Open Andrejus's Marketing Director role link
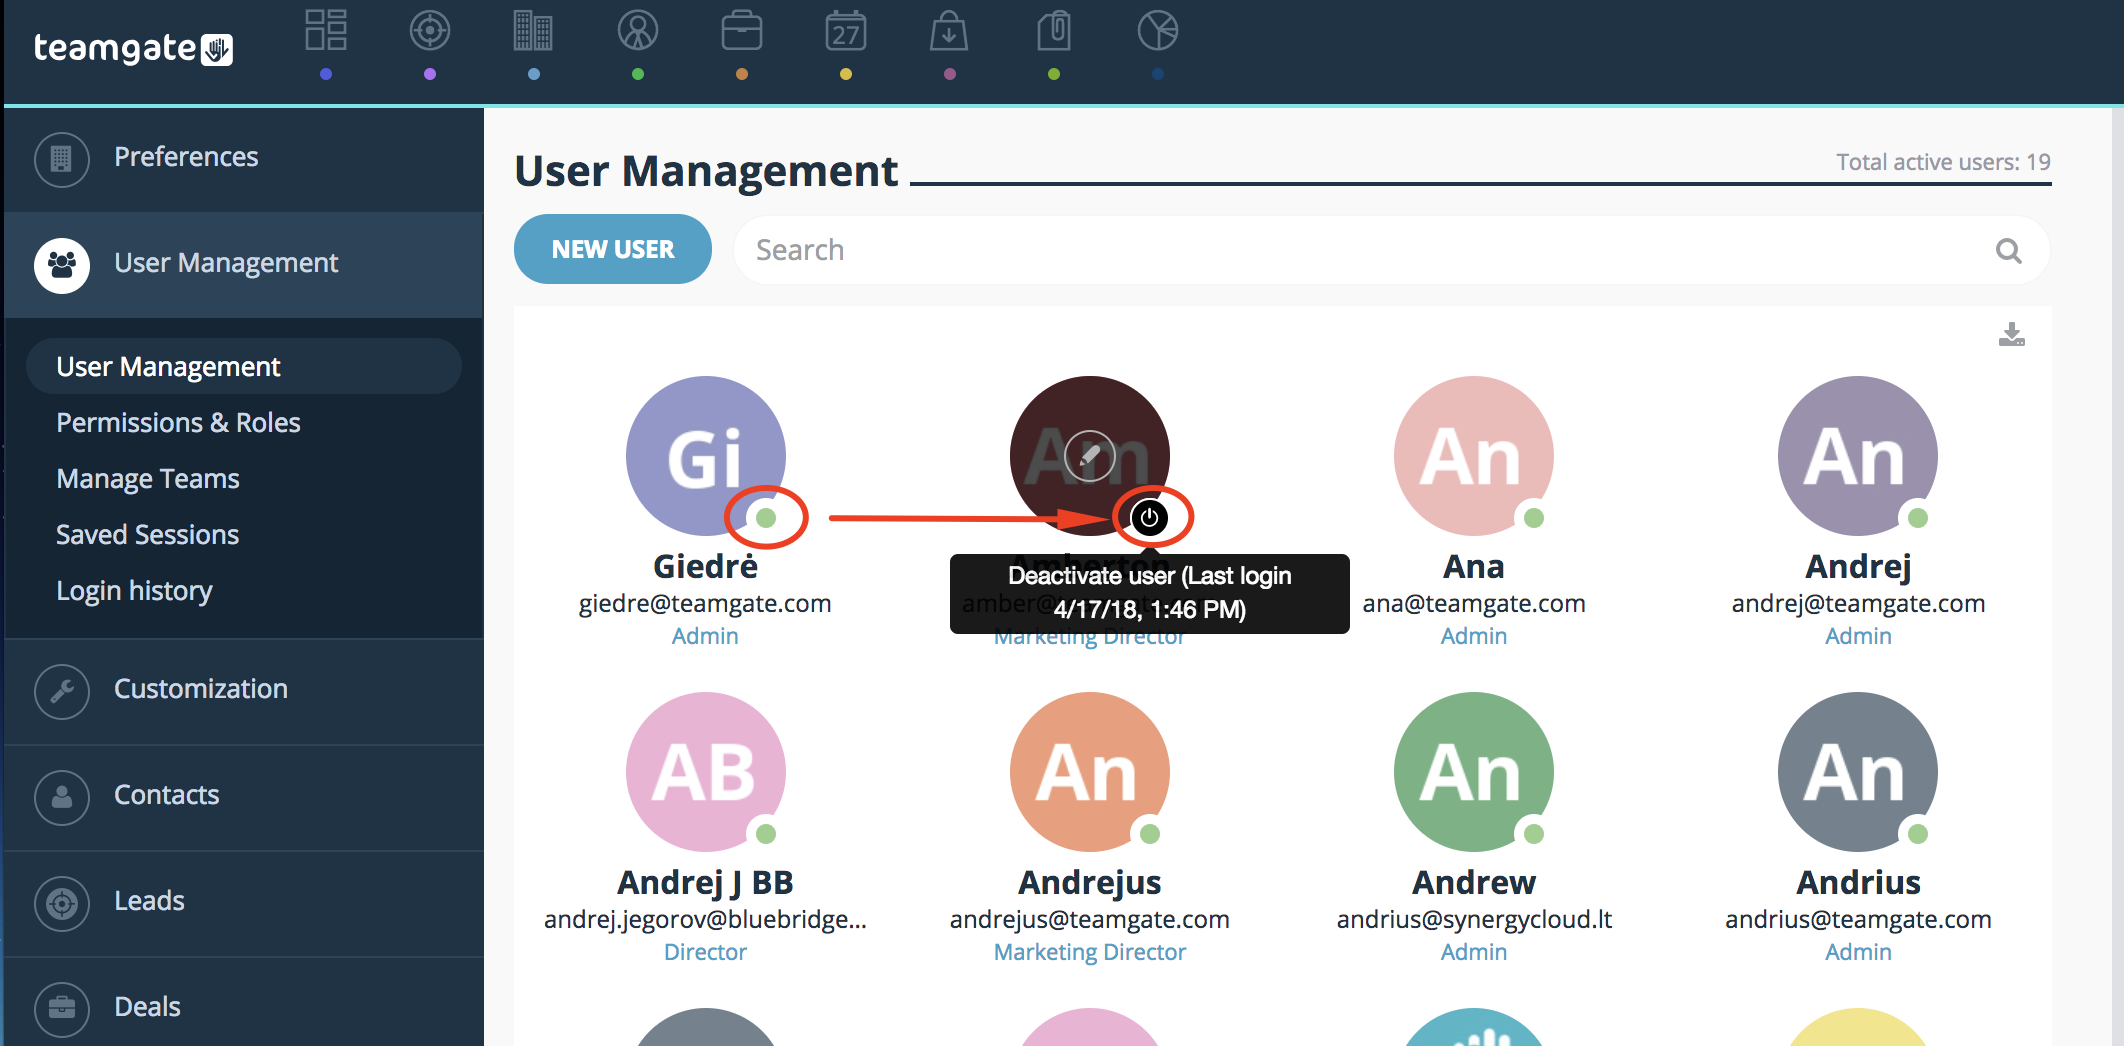This screenshot has width=2124, height=1046. coord(1090,952)
